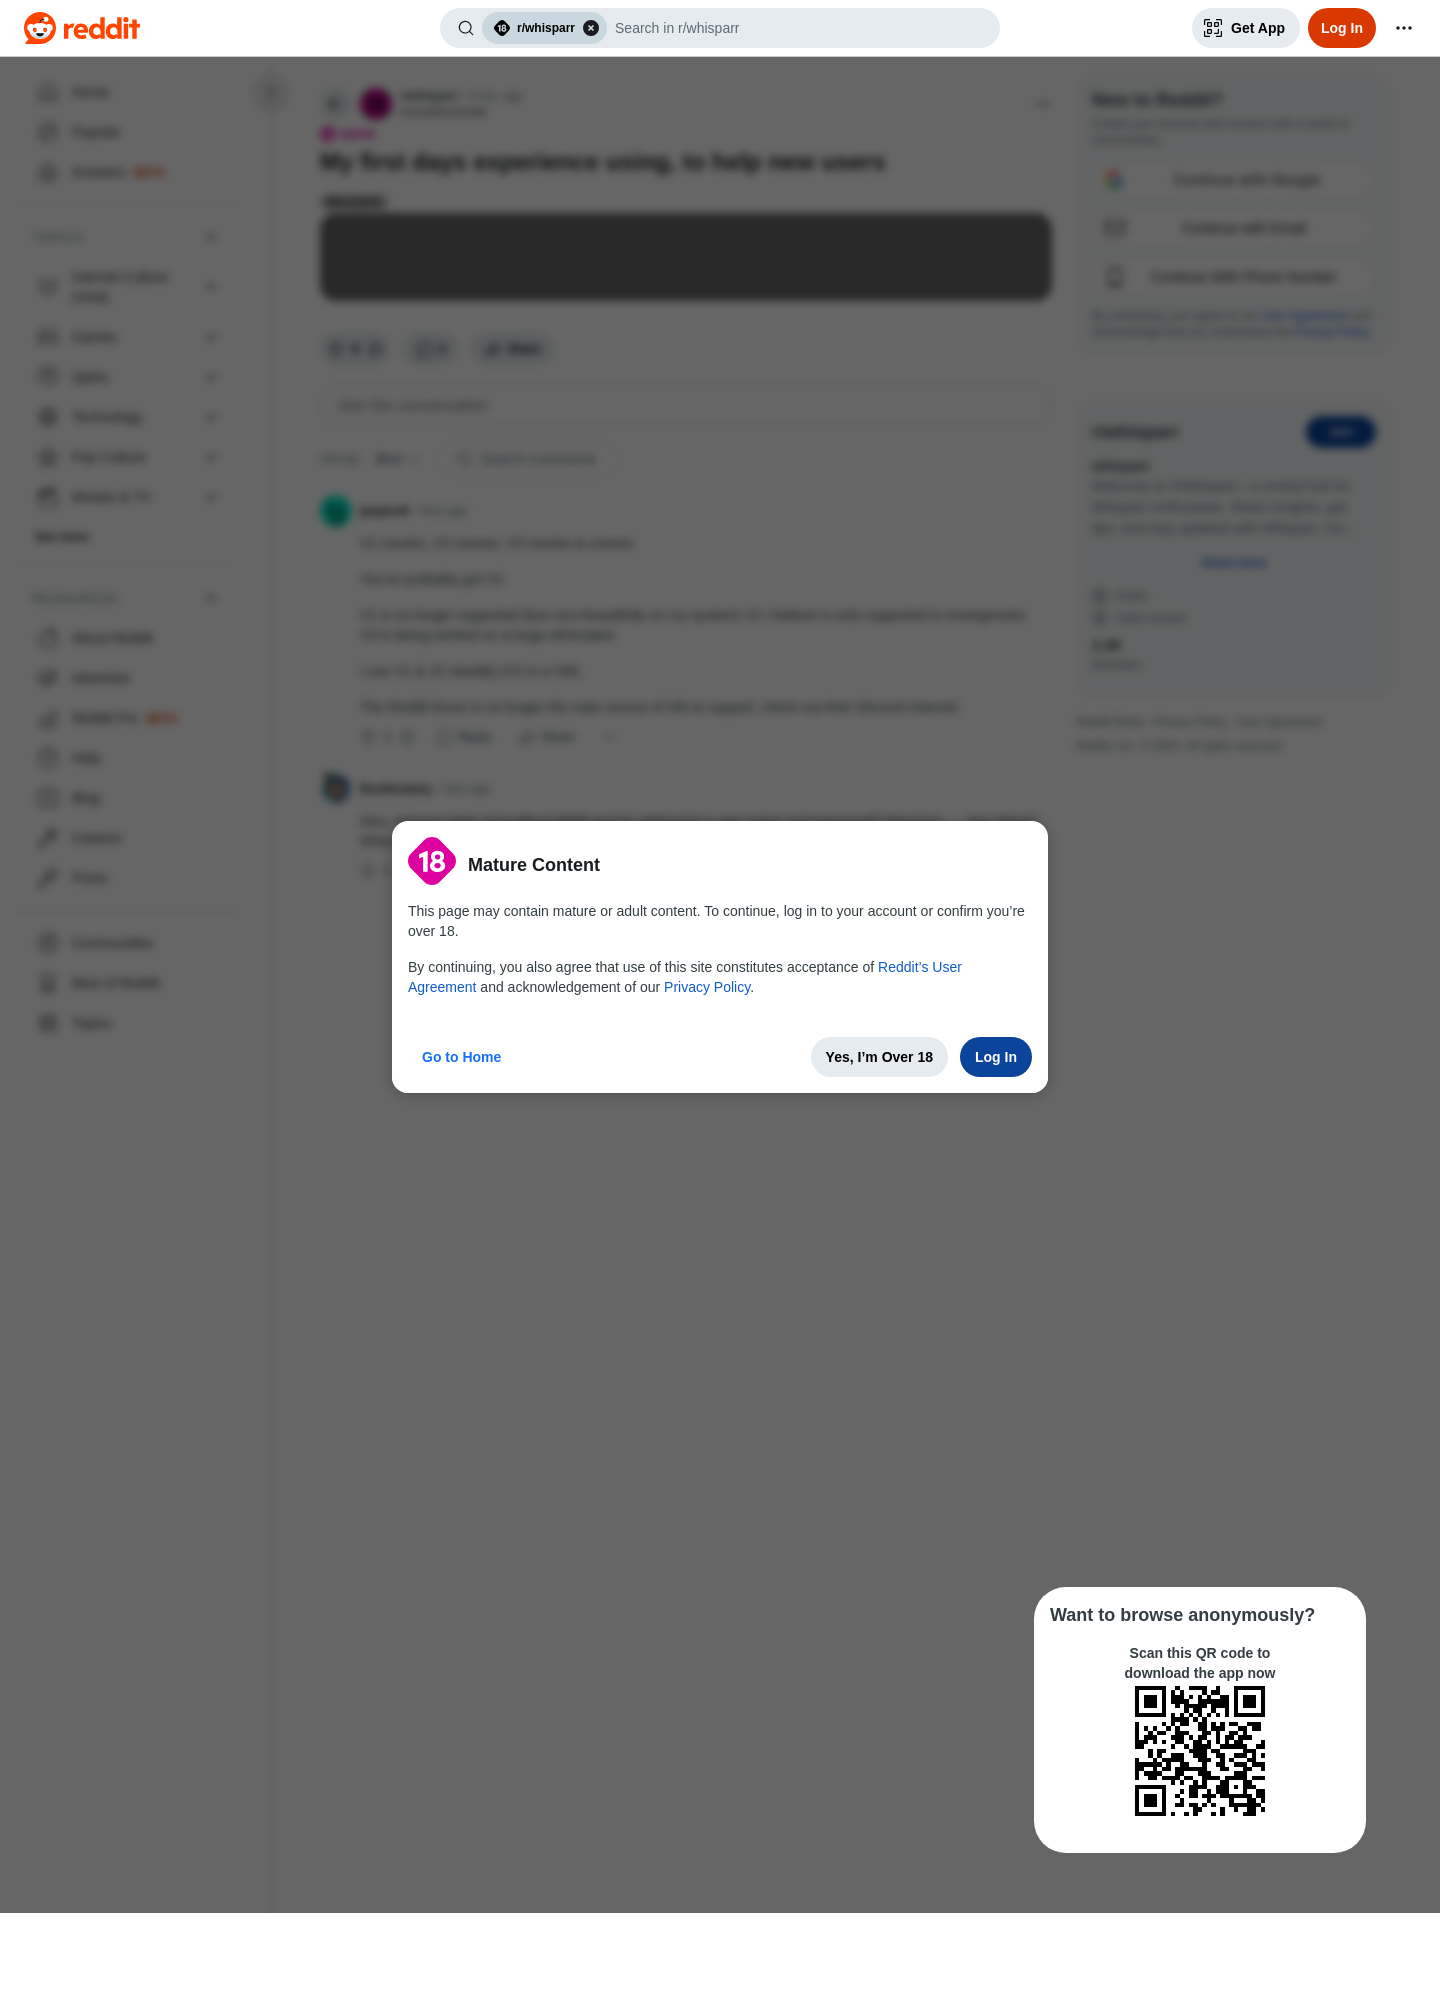This screenshot has width=1440, height=2000.
Task: Click the orange Log In button in header
Action: (1342, 28)
